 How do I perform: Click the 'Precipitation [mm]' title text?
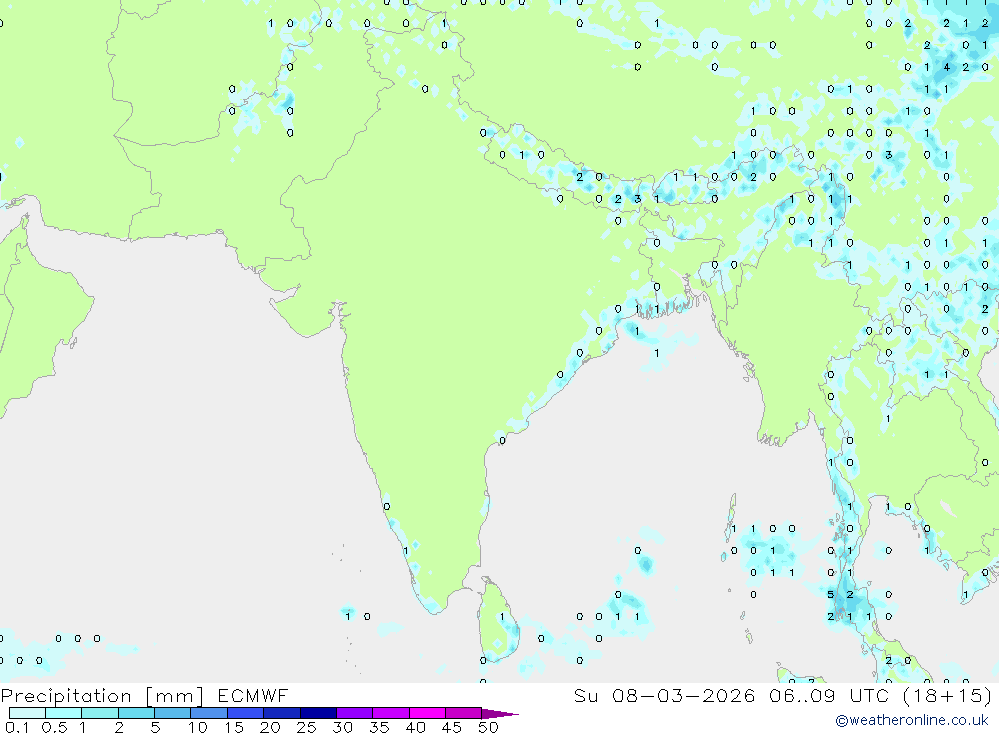102,696
